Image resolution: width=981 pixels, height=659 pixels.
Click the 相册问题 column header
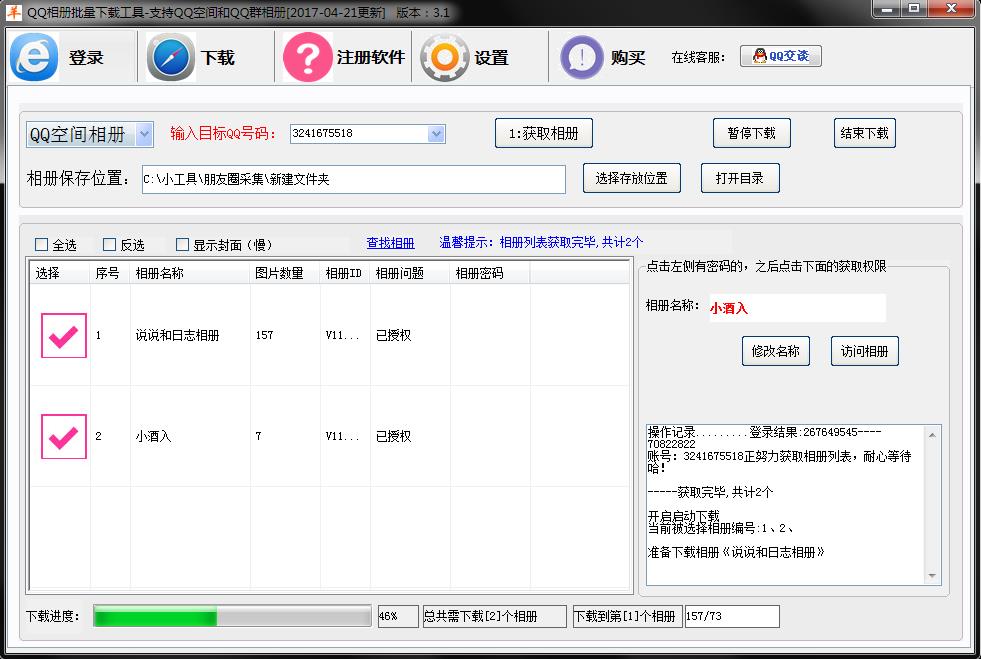[410, 273]
